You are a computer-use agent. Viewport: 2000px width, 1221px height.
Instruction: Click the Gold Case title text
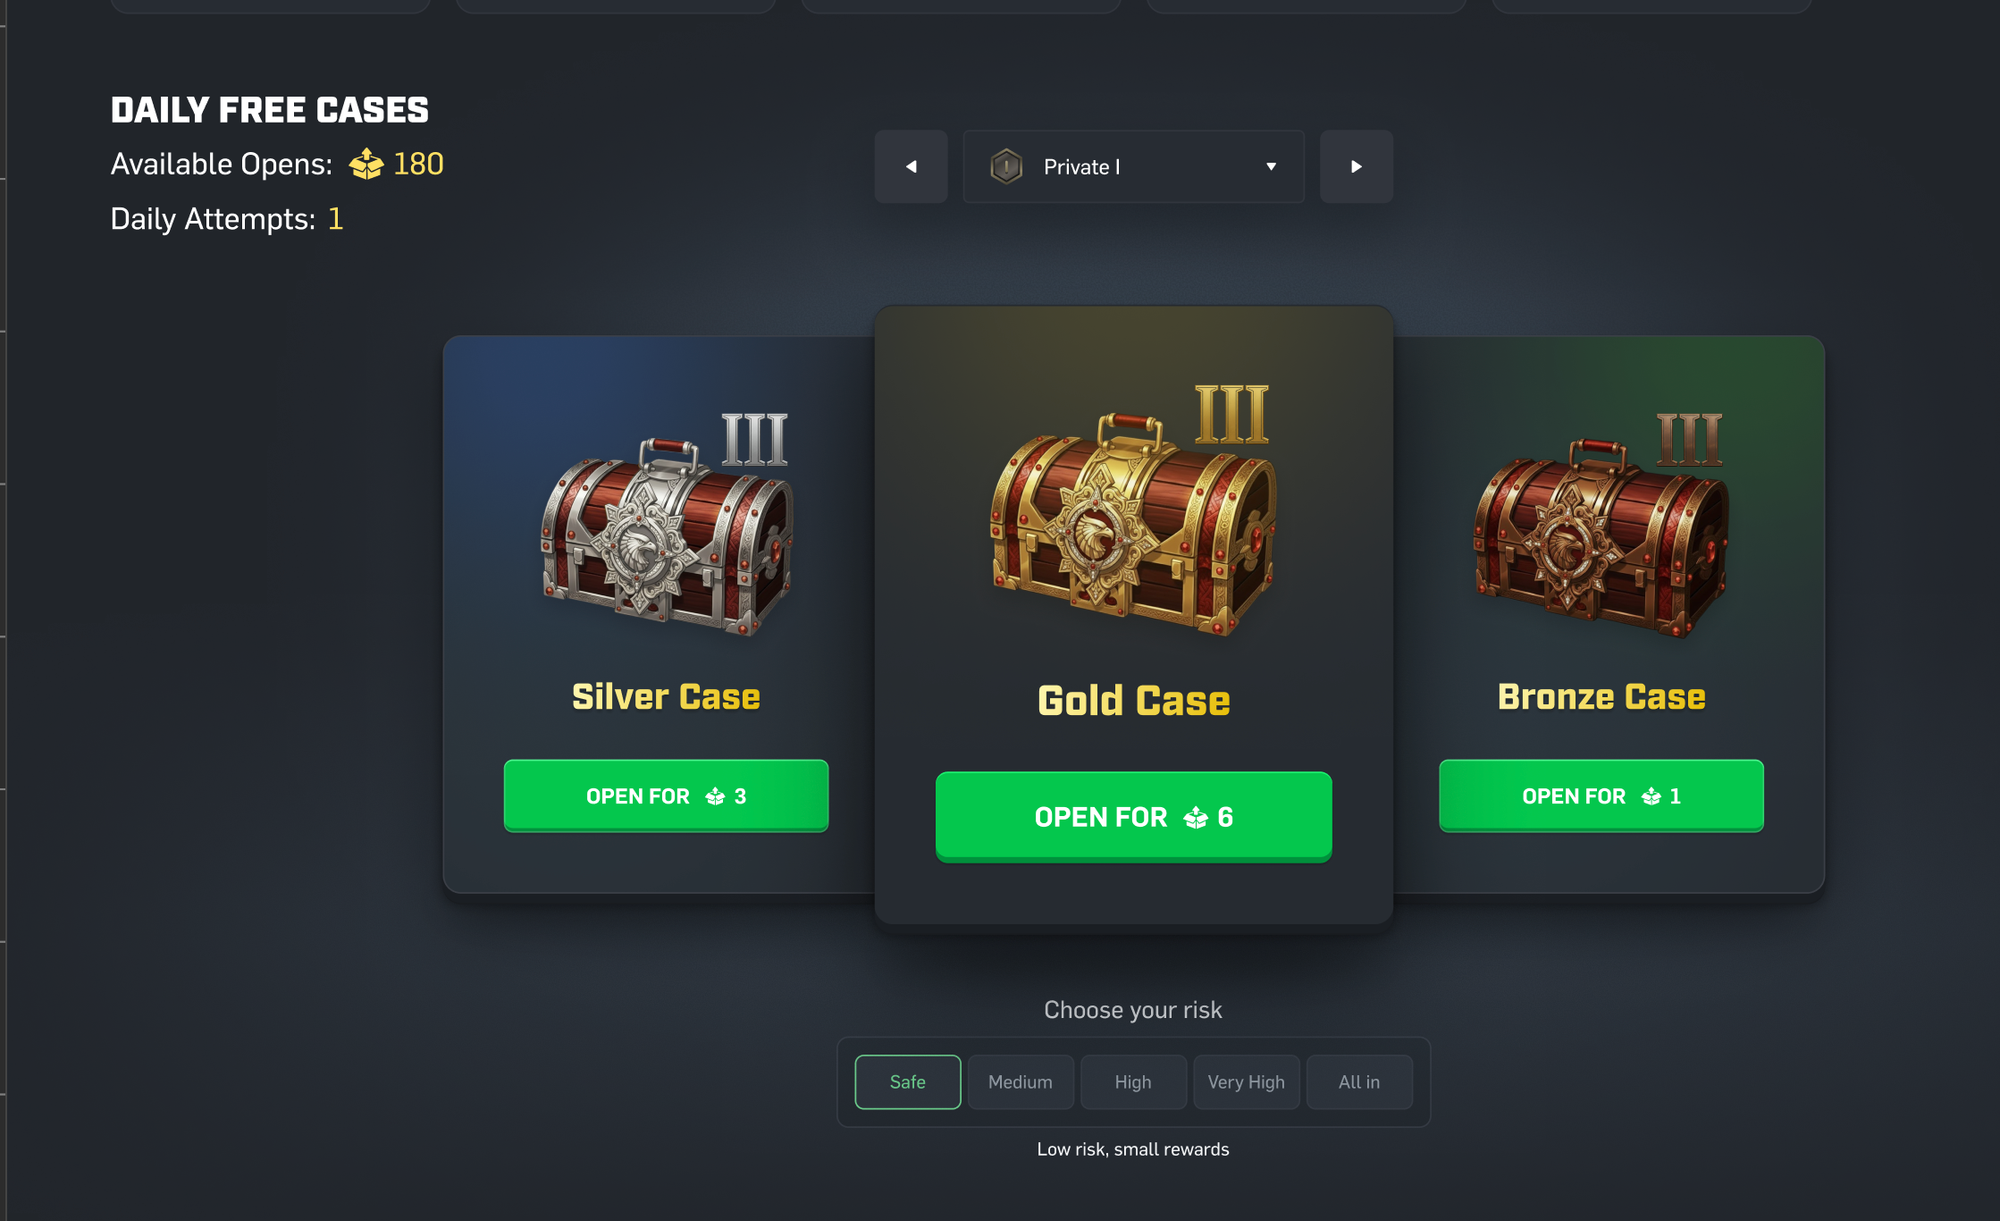click(1133, 701)
